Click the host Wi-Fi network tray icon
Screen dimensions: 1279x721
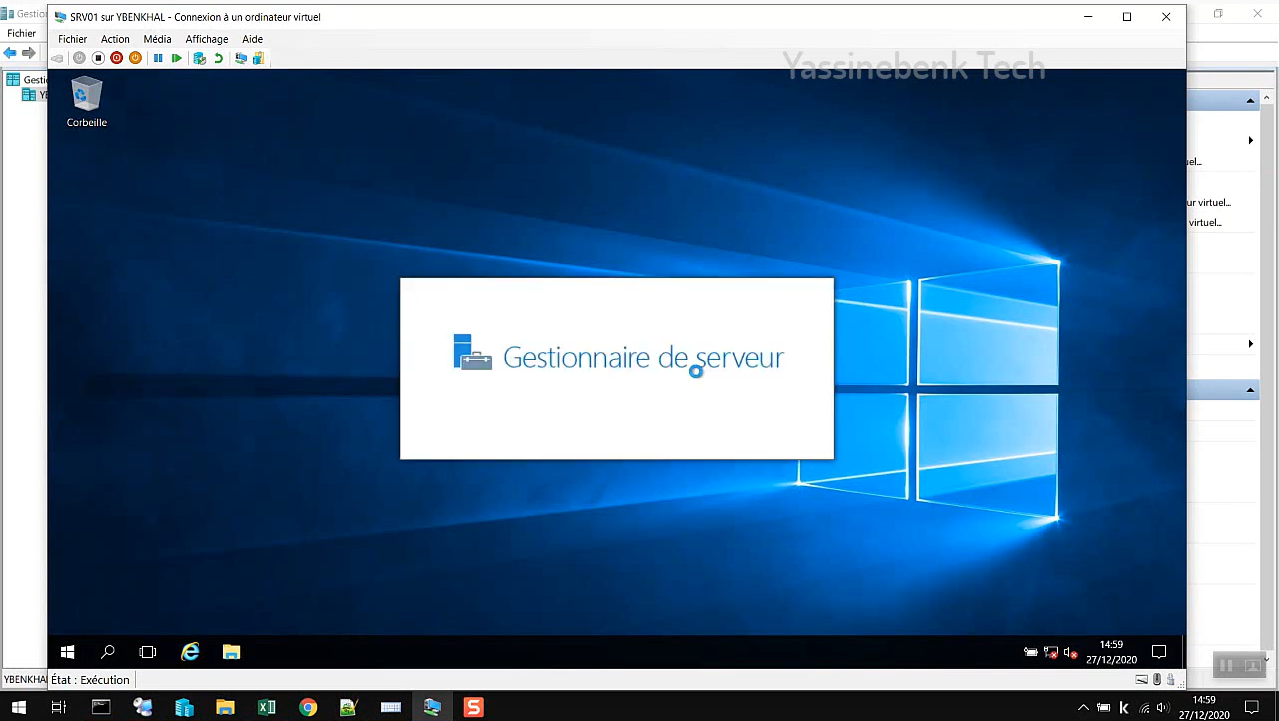tap(1144, 708)
